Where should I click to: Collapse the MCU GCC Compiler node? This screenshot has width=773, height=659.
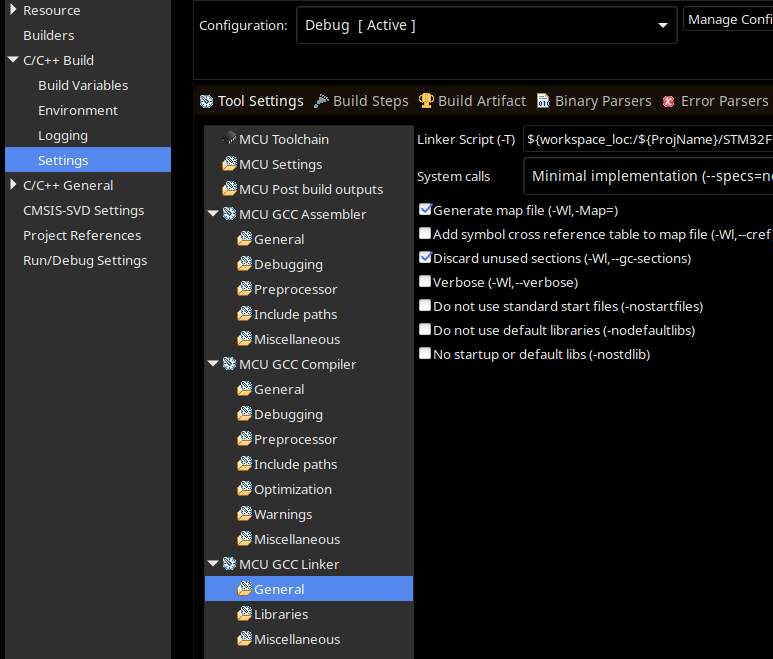pyautogui.click(x=213, y=363)
